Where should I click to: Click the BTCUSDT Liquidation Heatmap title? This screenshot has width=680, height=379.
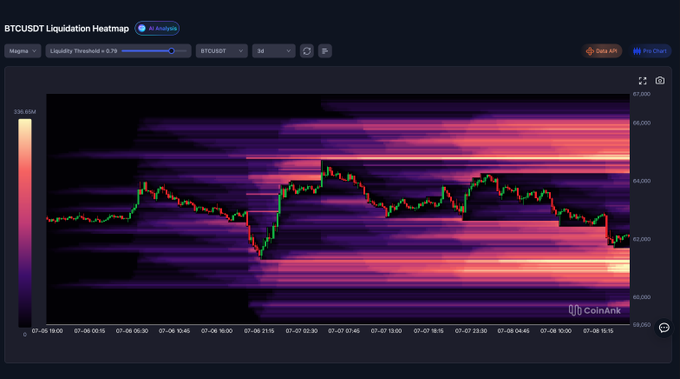pos(67,29)
